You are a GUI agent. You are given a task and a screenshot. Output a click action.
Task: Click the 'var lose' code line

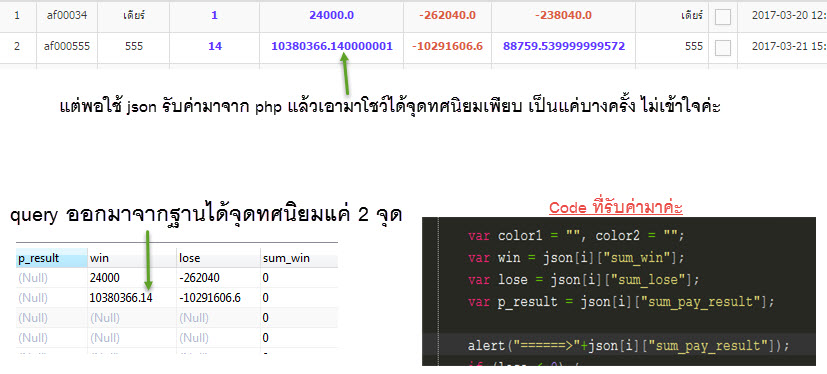pos(583,280)
